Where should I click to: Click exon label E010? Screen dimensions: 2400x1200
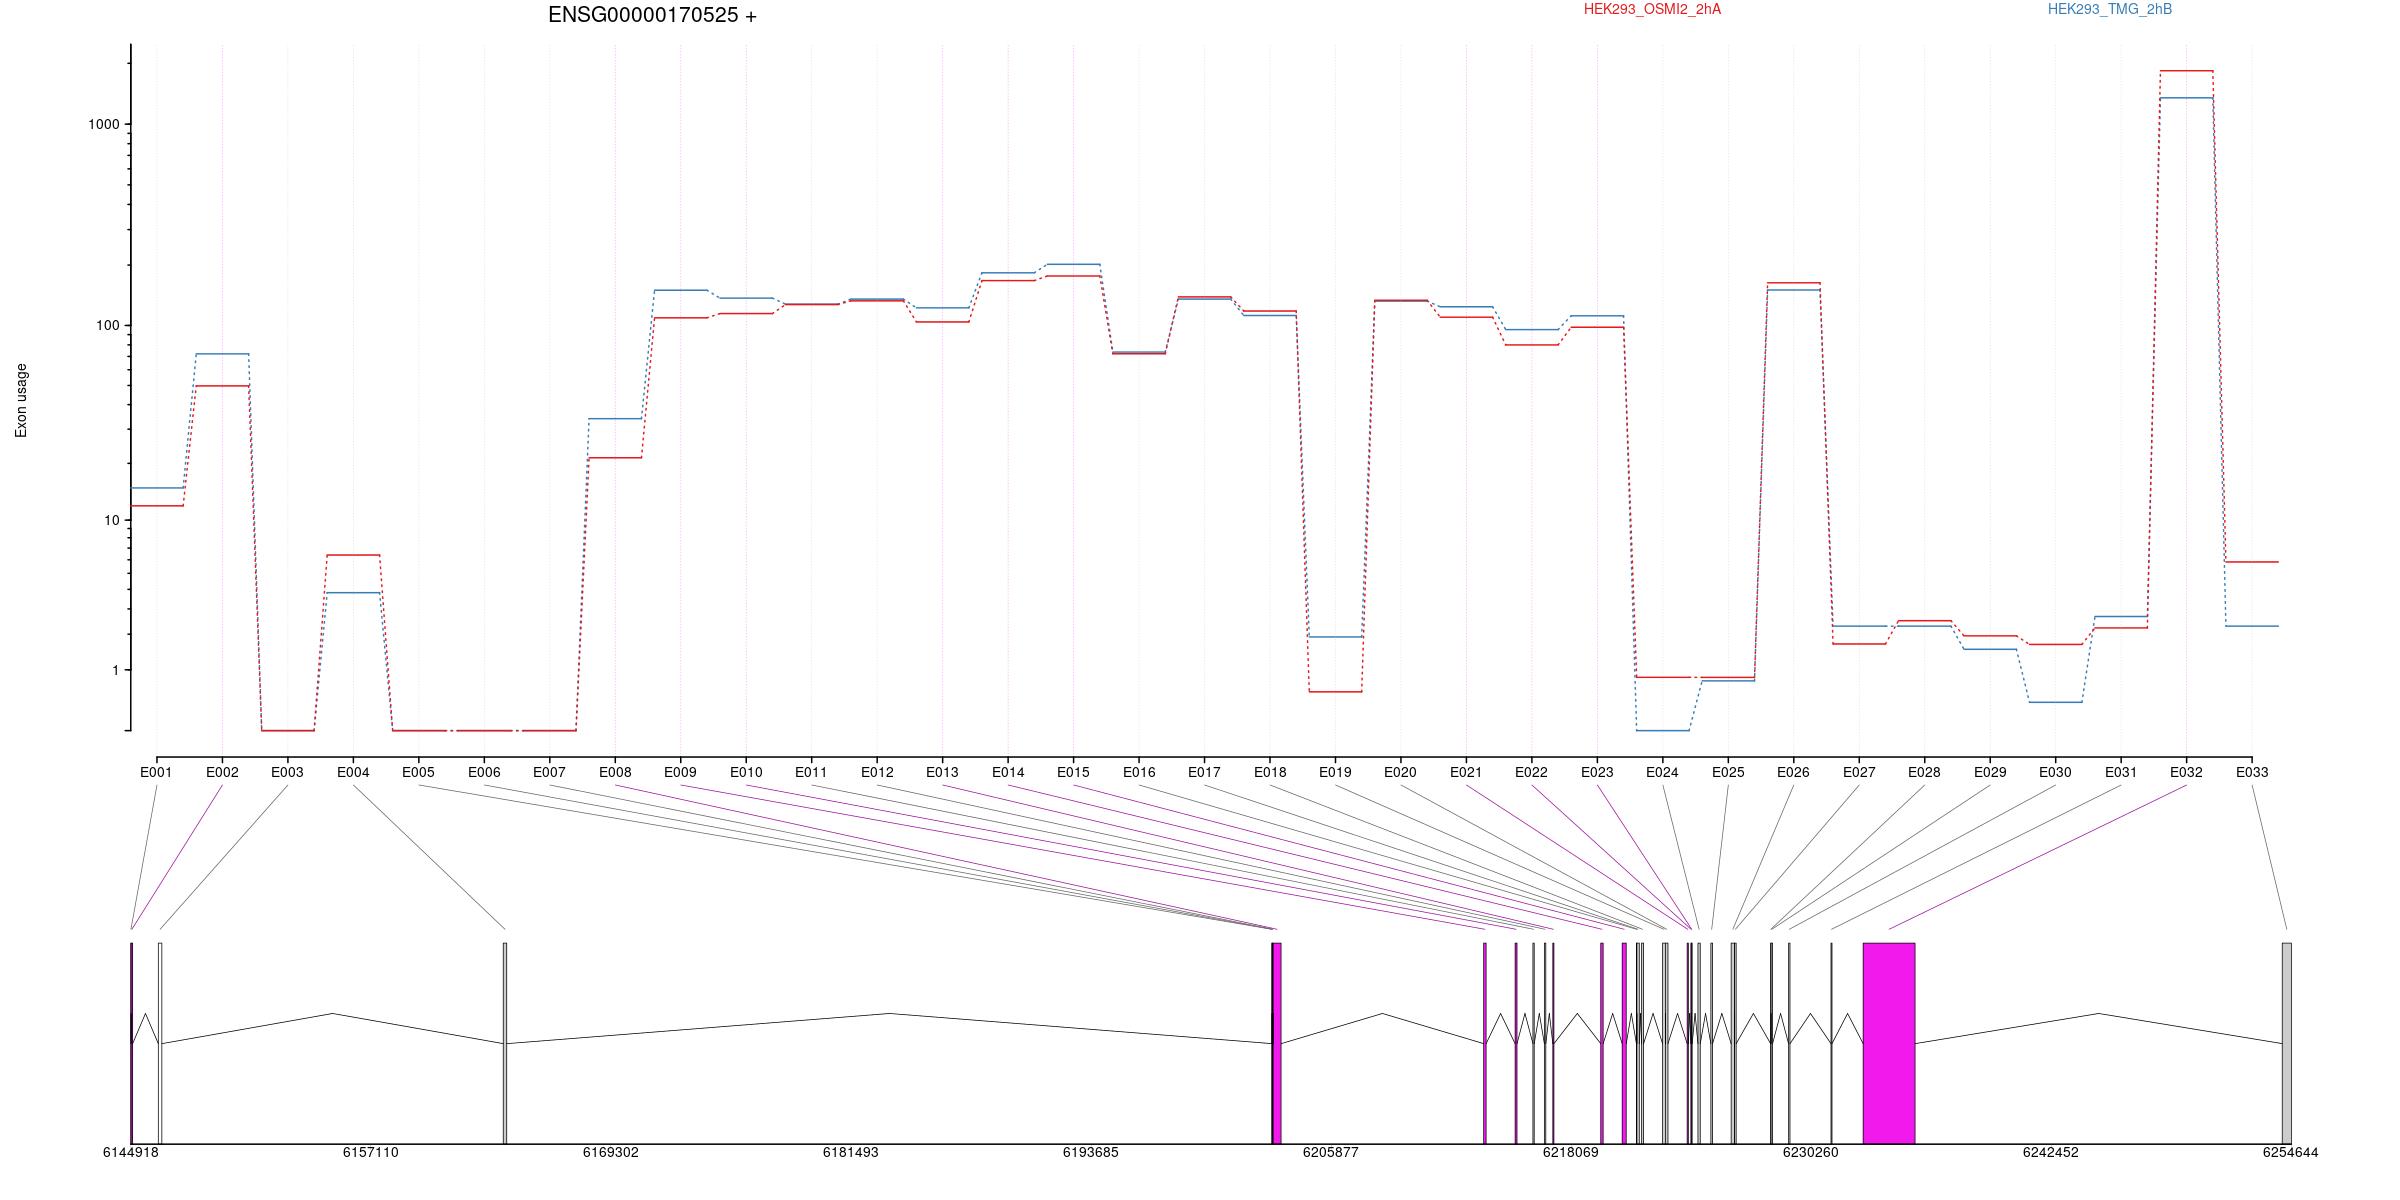pyautogui.click(x=746, y=772)
